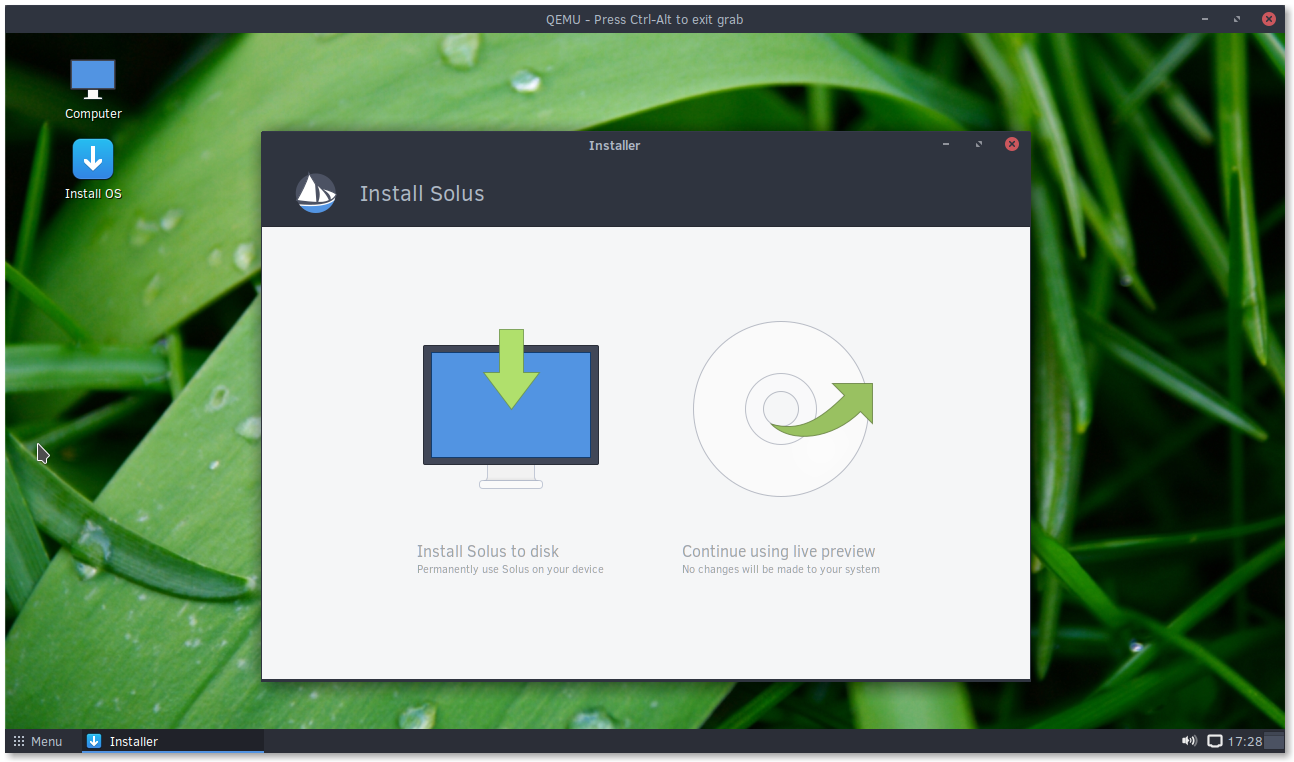Click the Install Solus header title

pyautogui.click(x=422, y=194)
